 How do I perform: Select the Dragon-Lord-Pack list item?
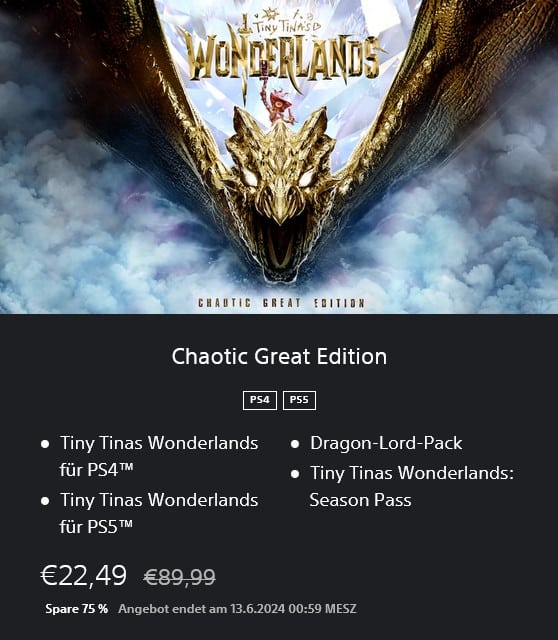click(386, 443)
